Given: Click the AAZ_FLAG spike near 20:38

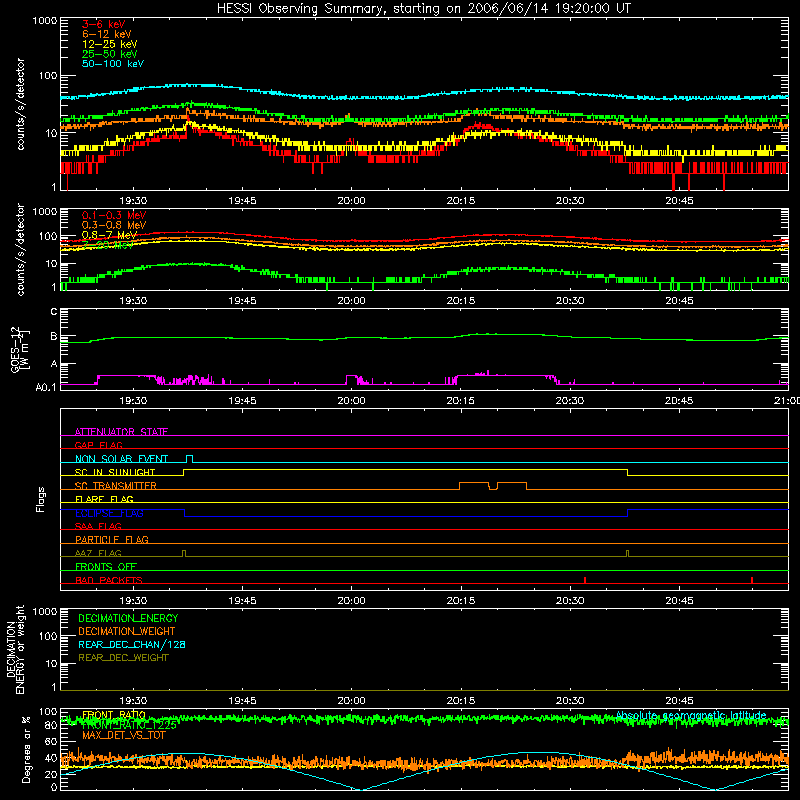Looking at the screenshot, I should coord(628,554).
